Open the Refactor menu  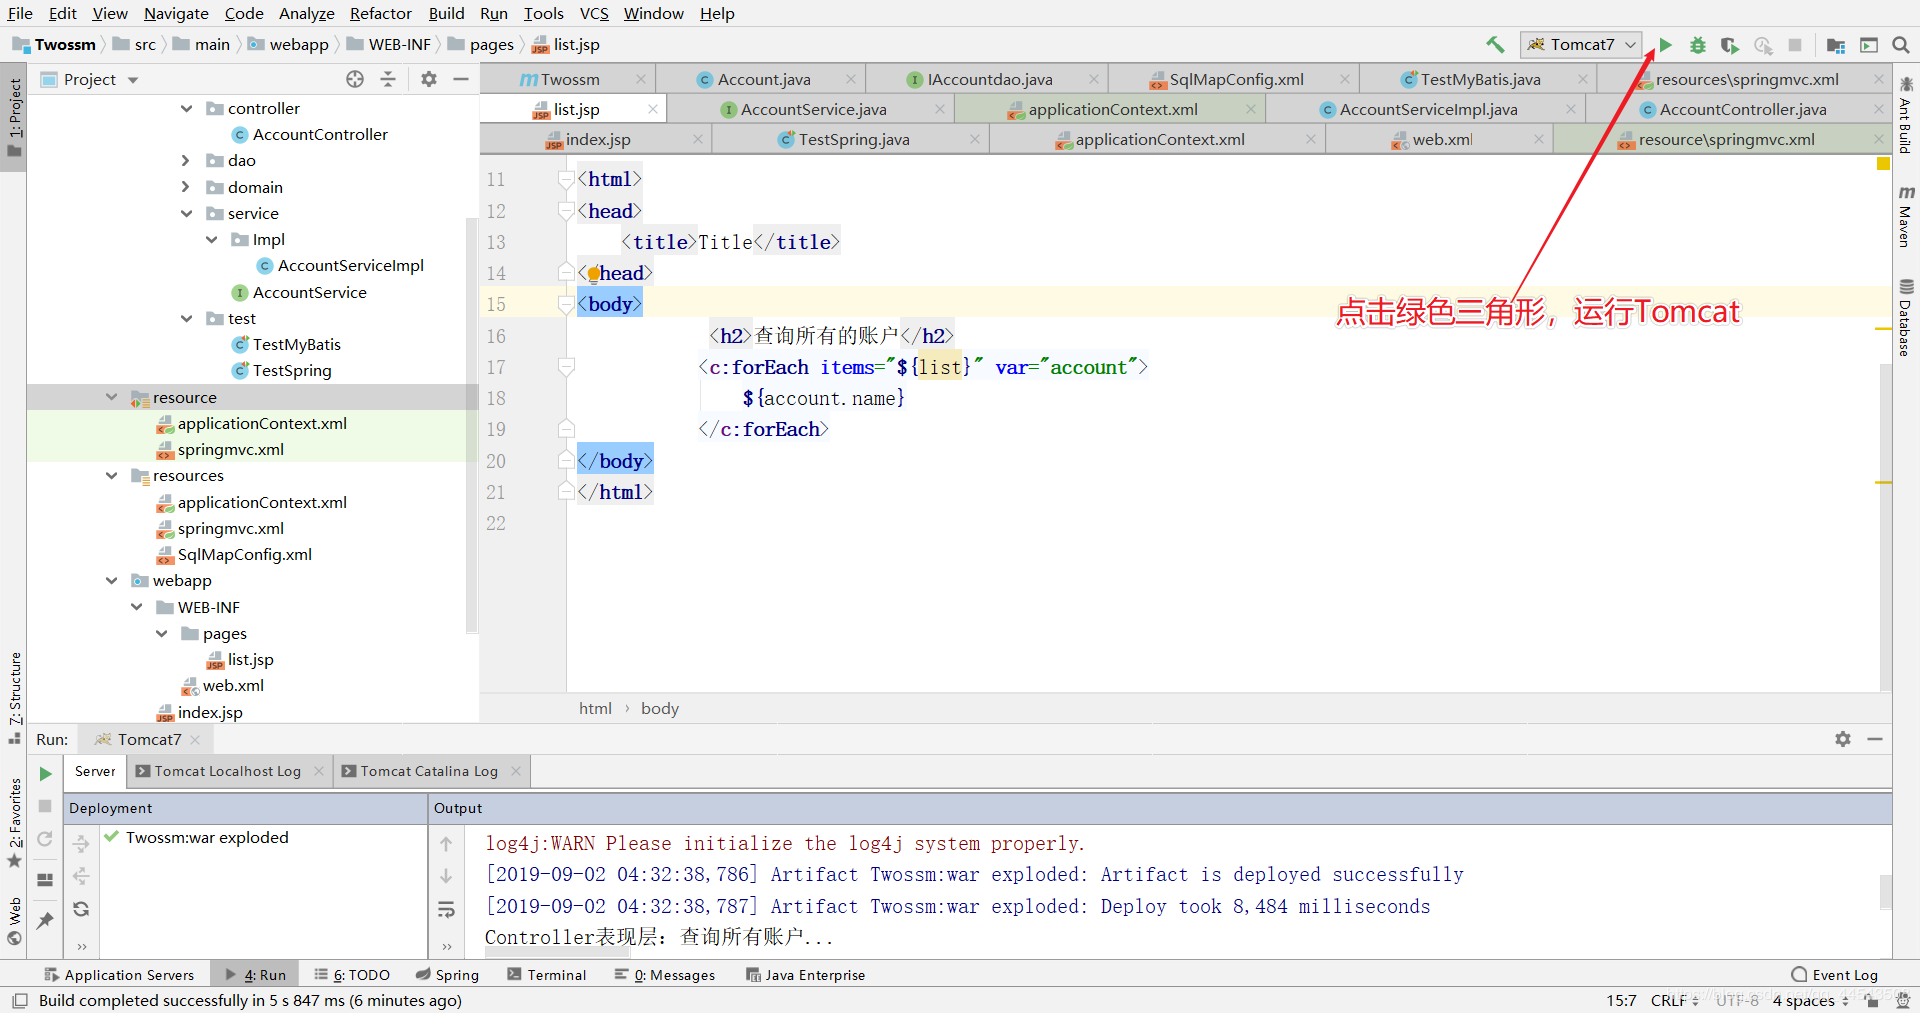(380, 13)
